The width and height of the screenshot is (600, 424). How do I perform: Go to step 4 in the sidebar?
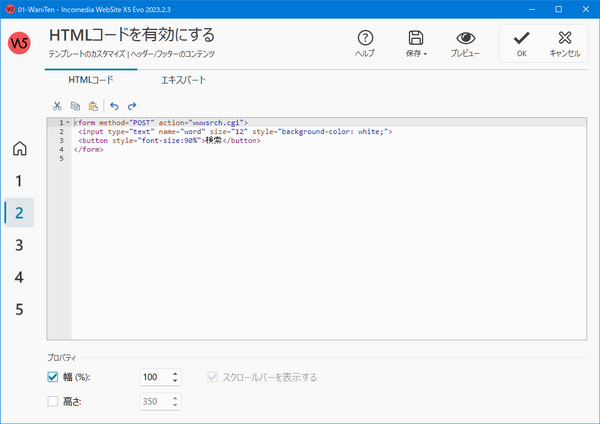tap(19, 277)
